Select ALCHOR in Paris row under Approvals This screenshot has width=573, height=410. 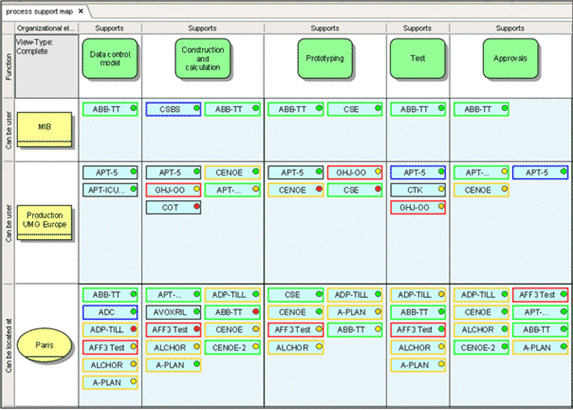coord(481,330)
